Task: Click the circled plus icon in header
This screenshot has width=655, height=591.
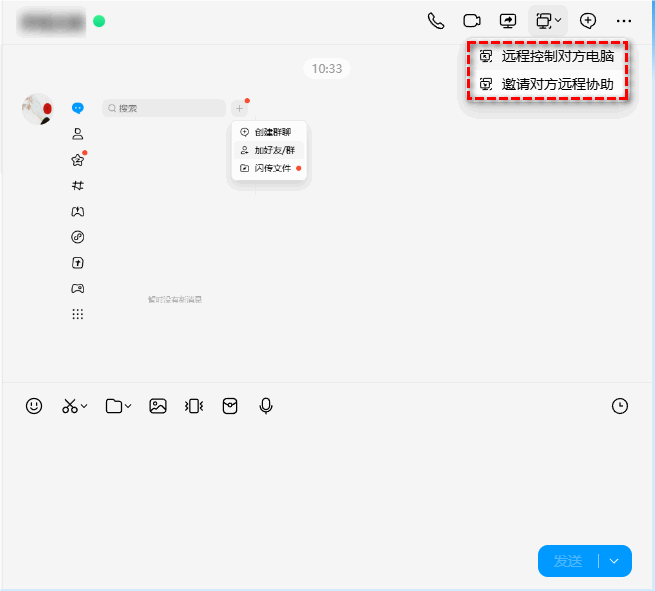Action: coord(588,20)
